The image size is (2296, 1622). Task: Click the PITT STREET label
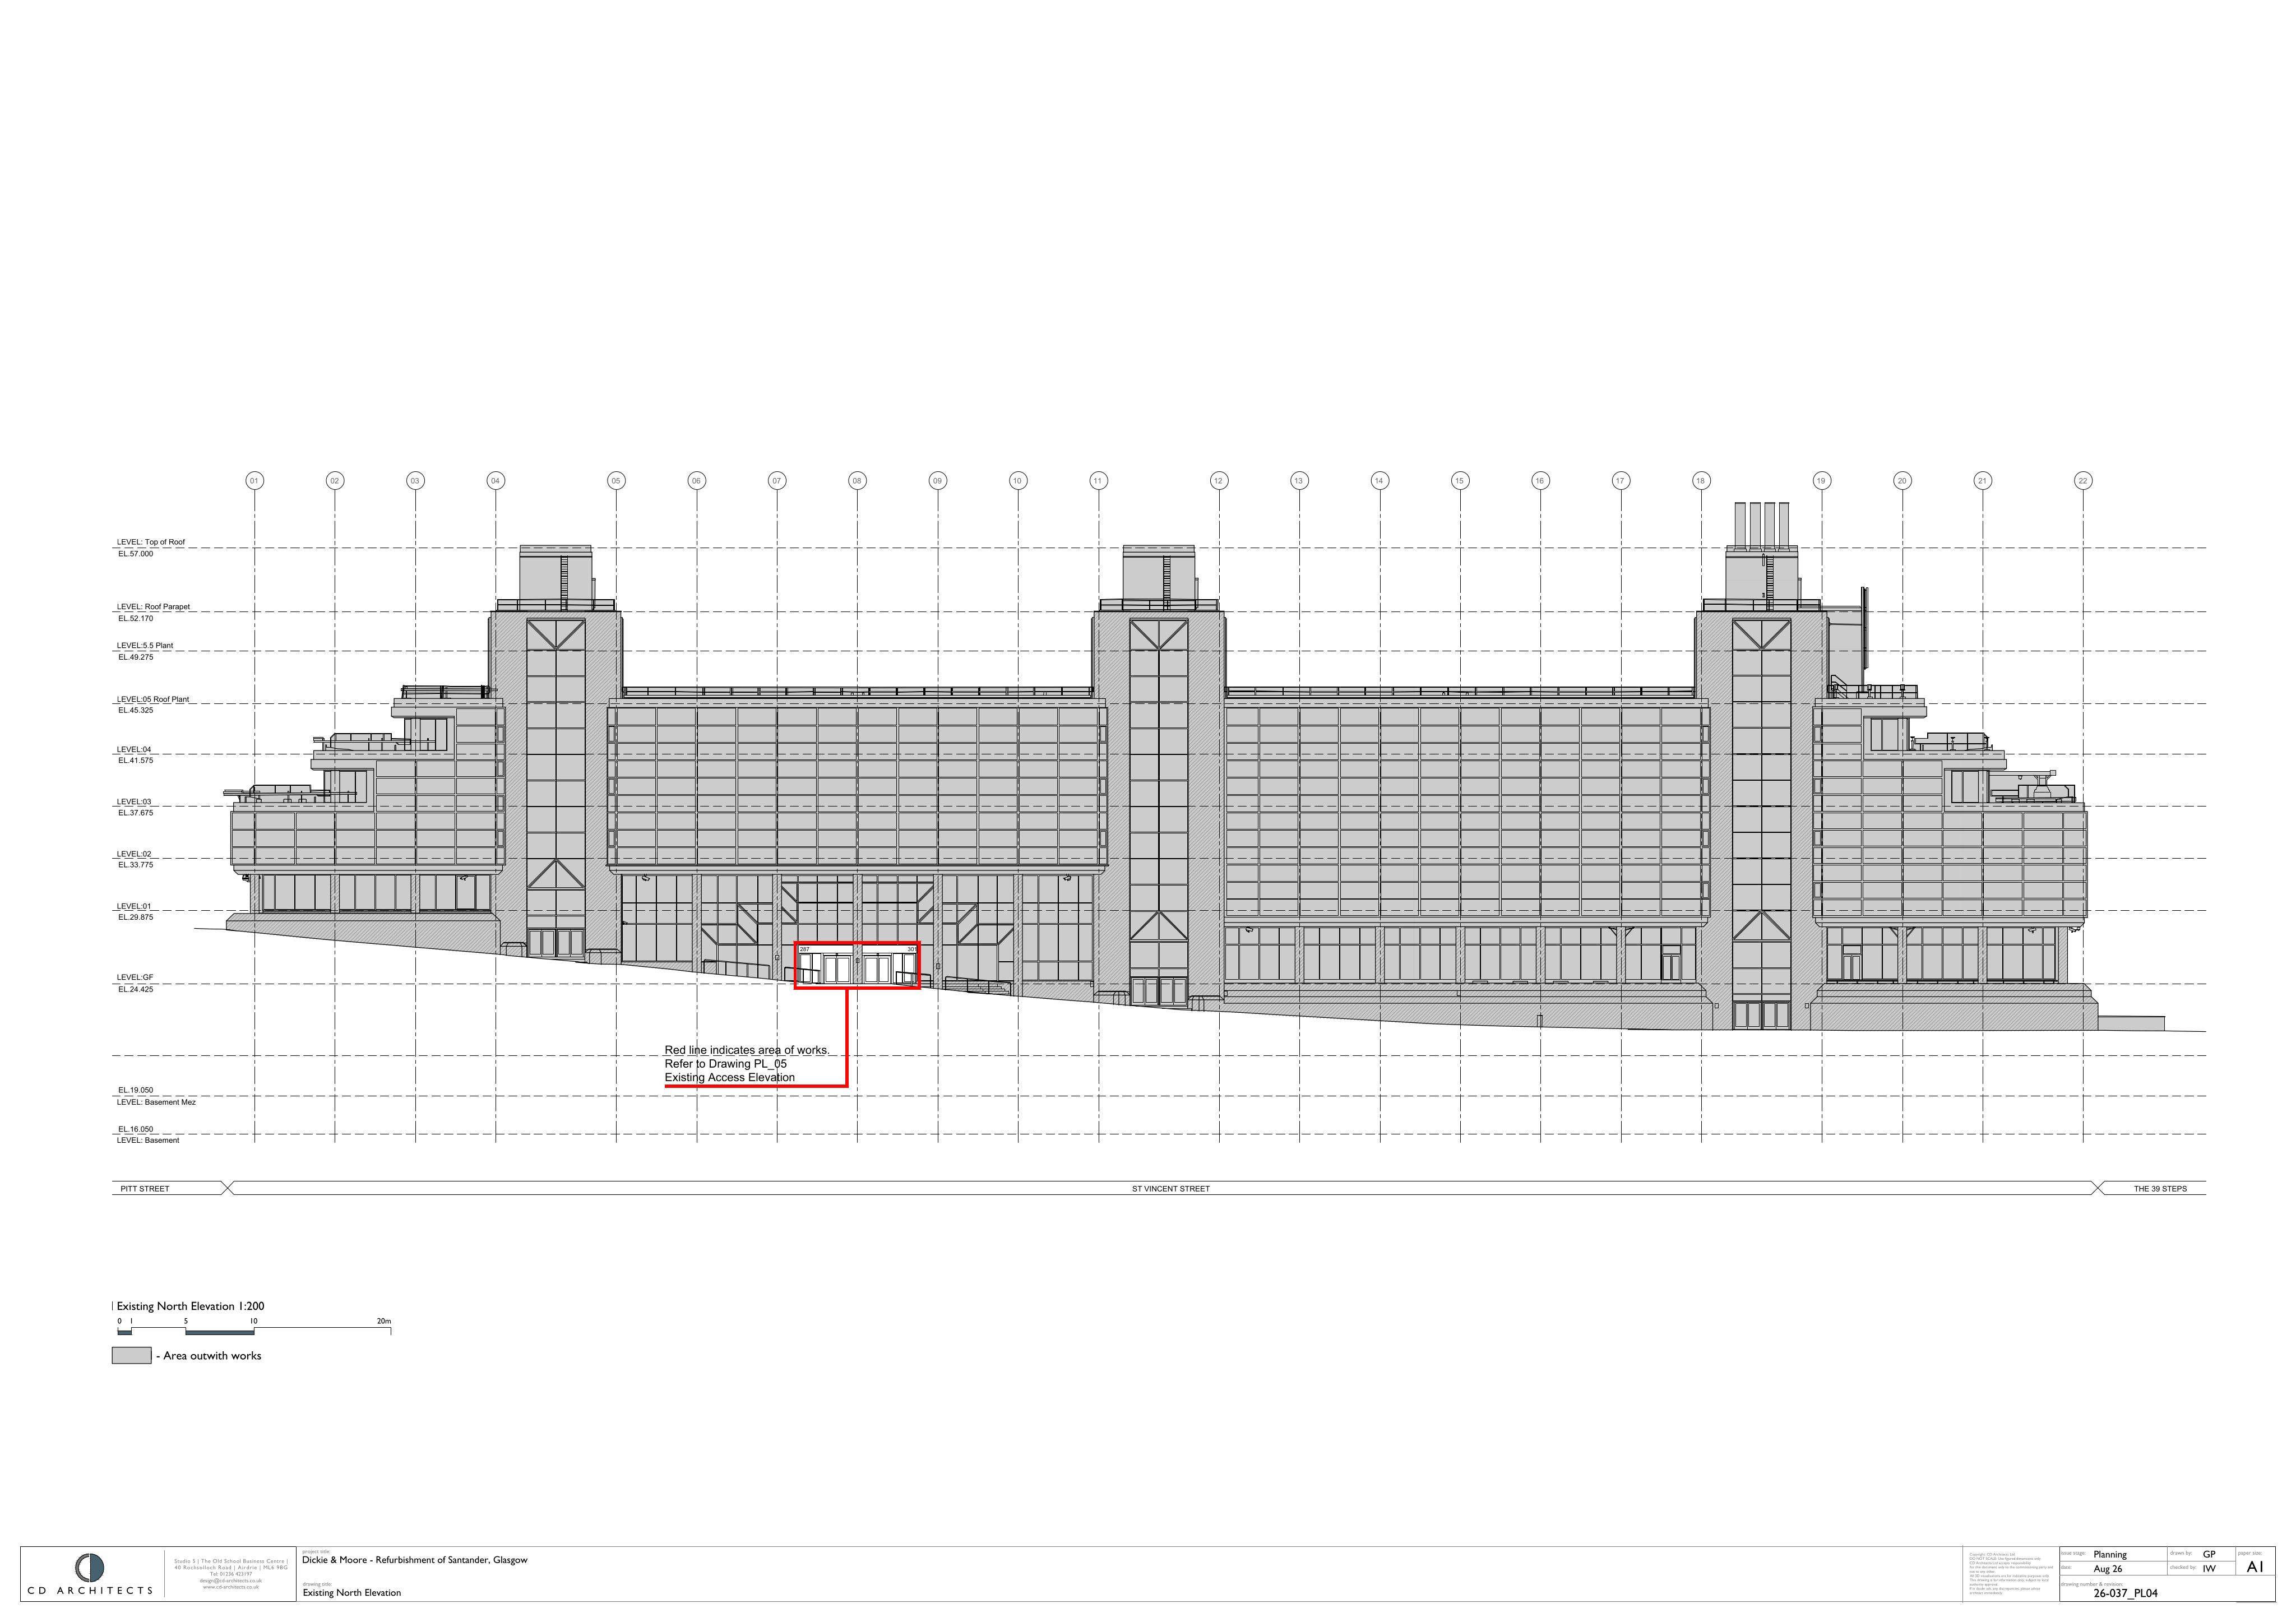[x=145, y=1189]
